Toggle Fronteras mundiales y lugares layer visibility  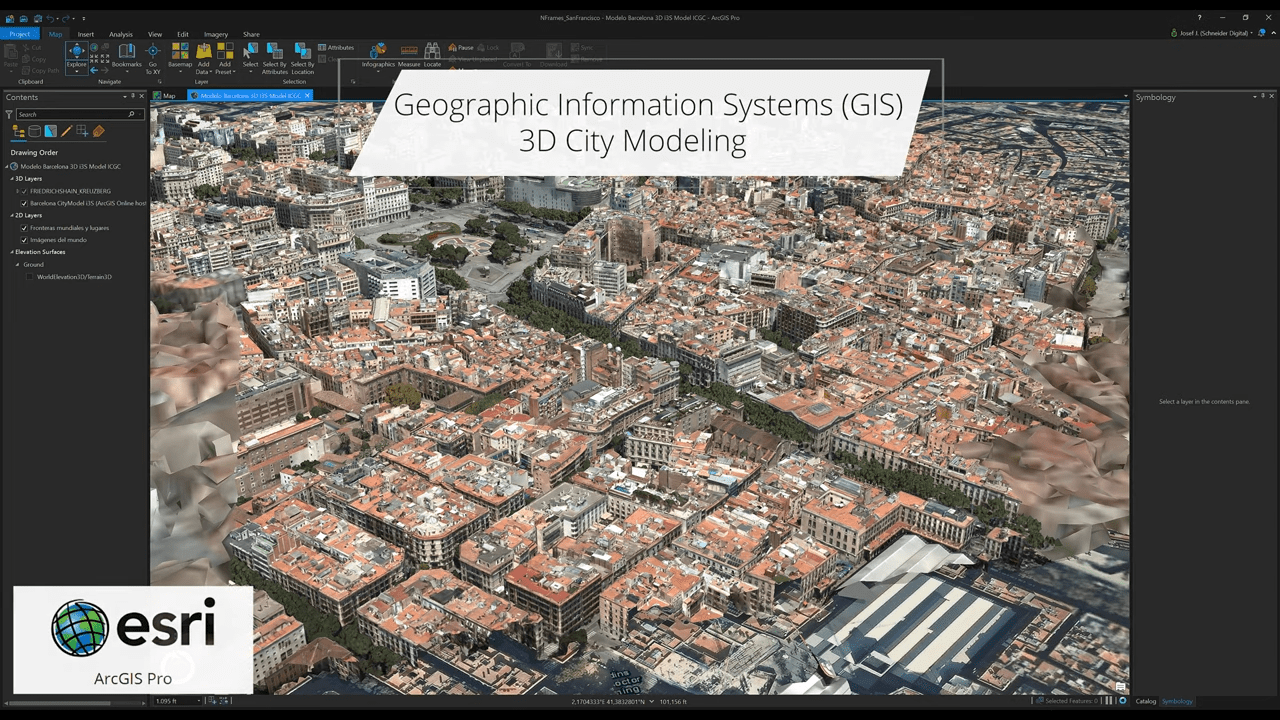coord(24,228)
